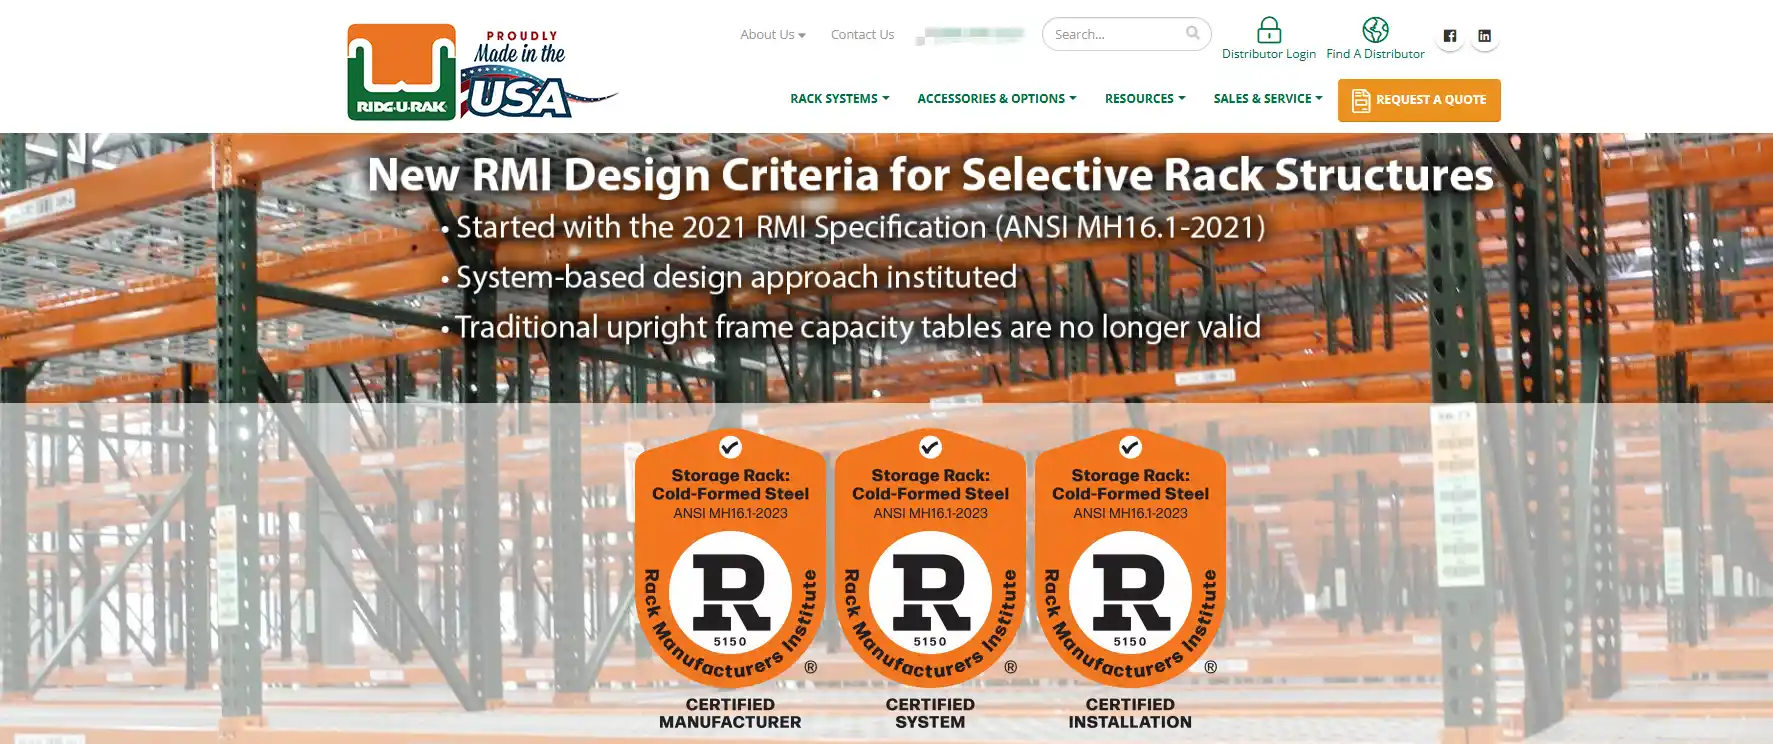Open the Distributor Login padlock icon
The image size is (1773, 744).
(x=1269, y=29)
